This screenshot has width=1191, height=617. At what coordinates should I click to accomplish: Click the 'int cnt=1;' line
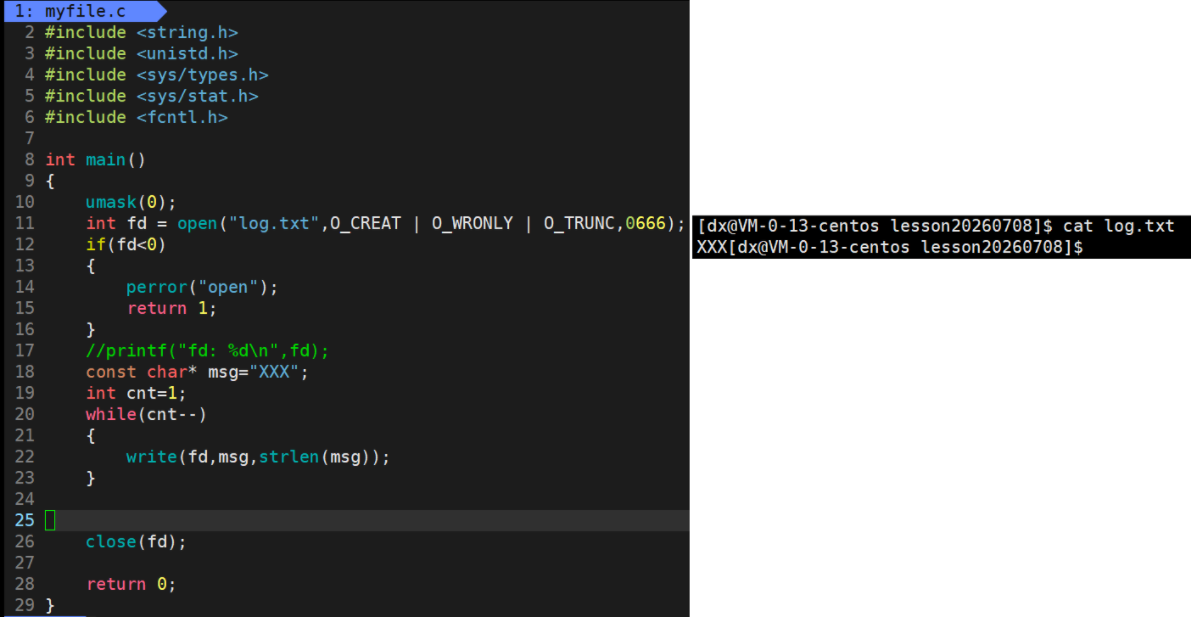click(136, 394)
